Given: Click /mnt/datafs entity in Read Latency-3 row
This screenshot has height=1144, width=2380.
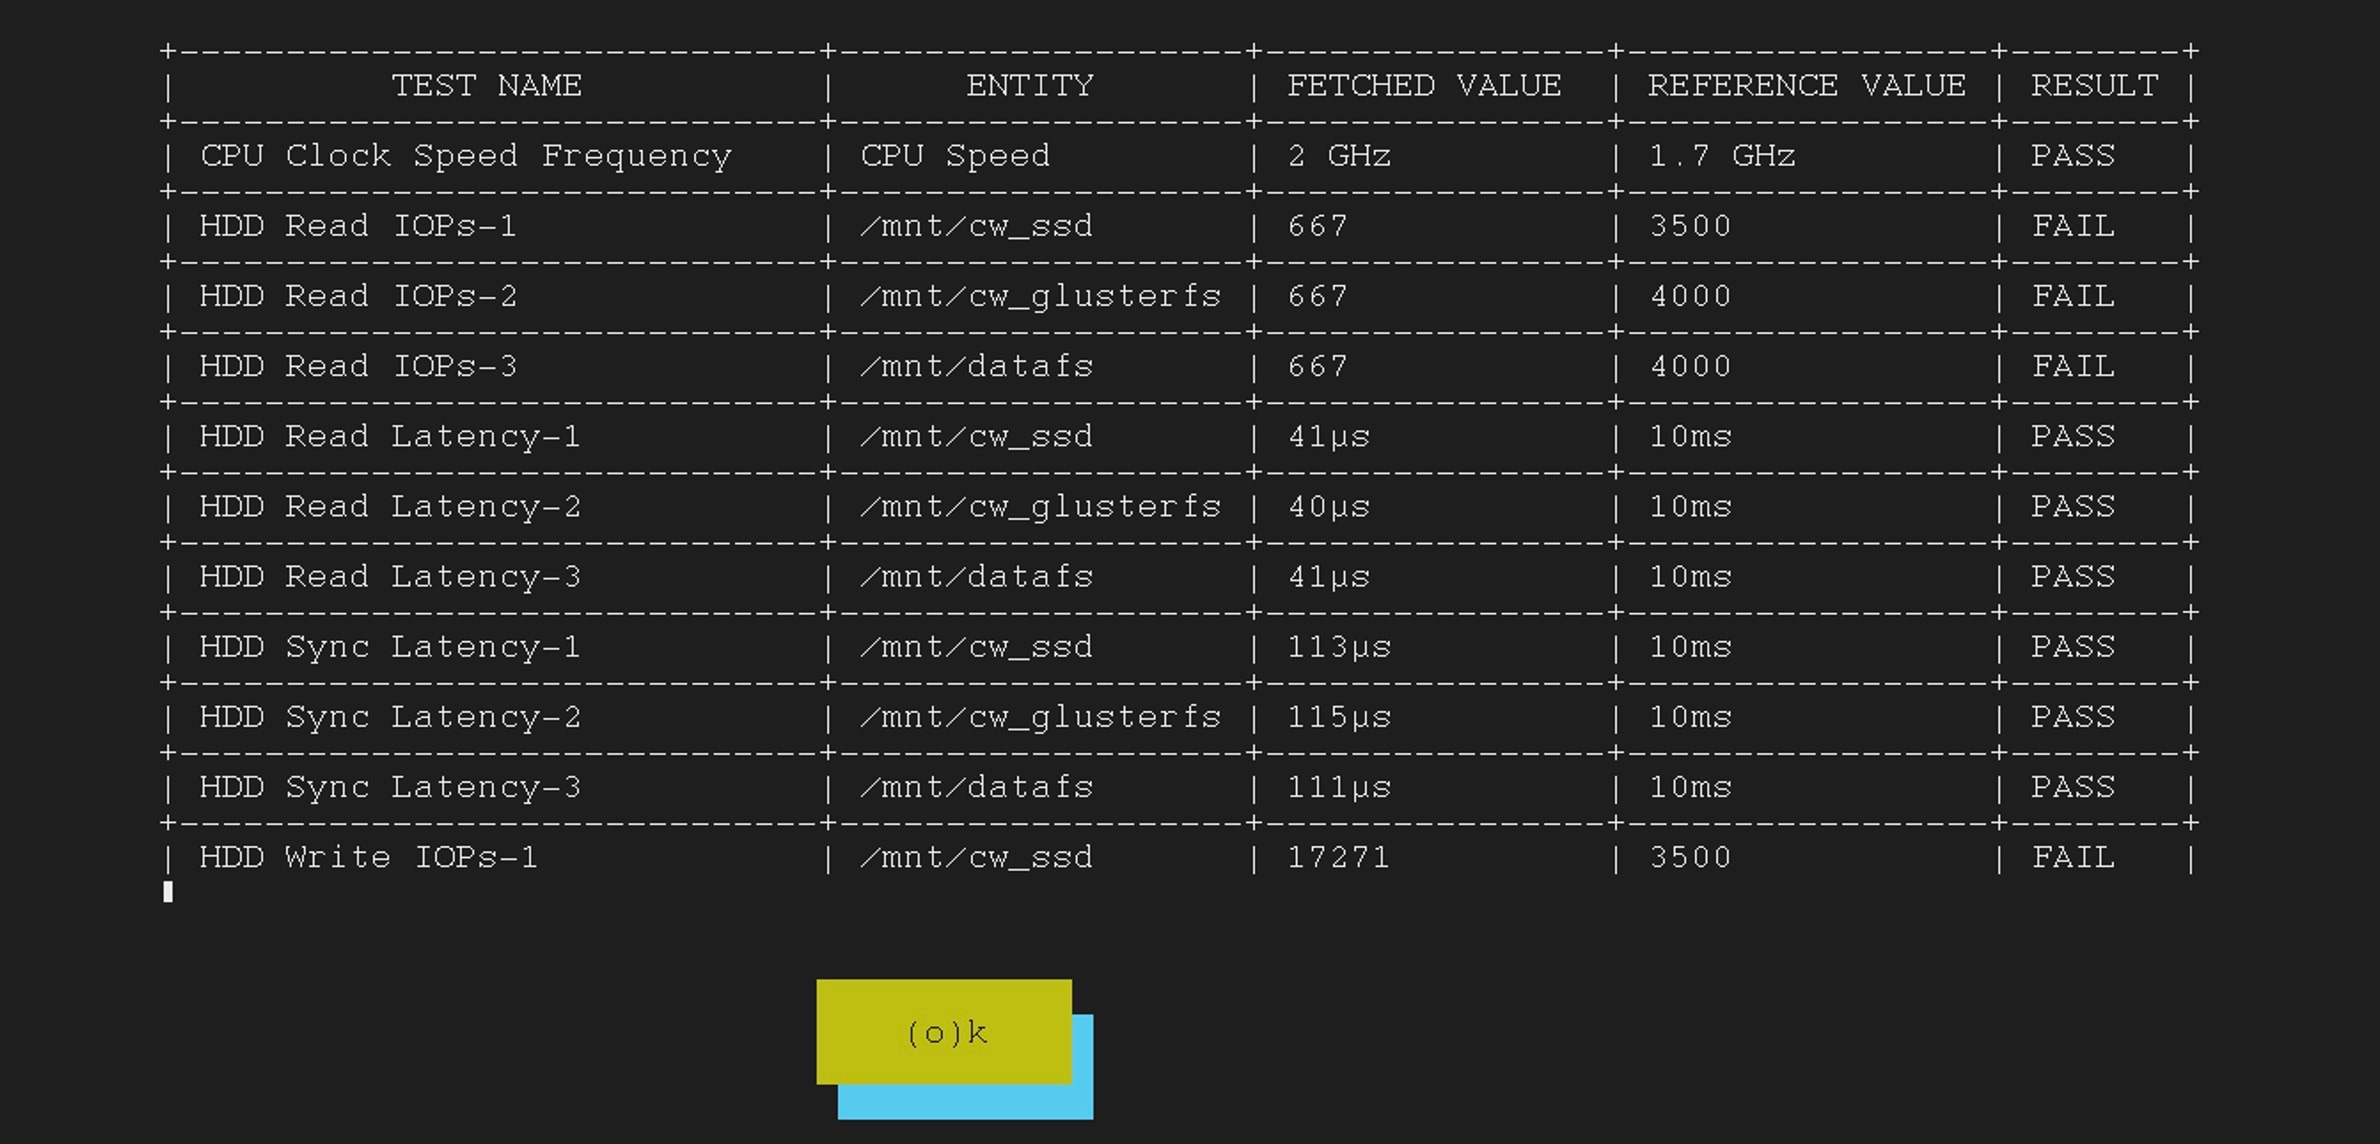Looking at the screenshot, I should pyautogui.click(x=976, y=577).
